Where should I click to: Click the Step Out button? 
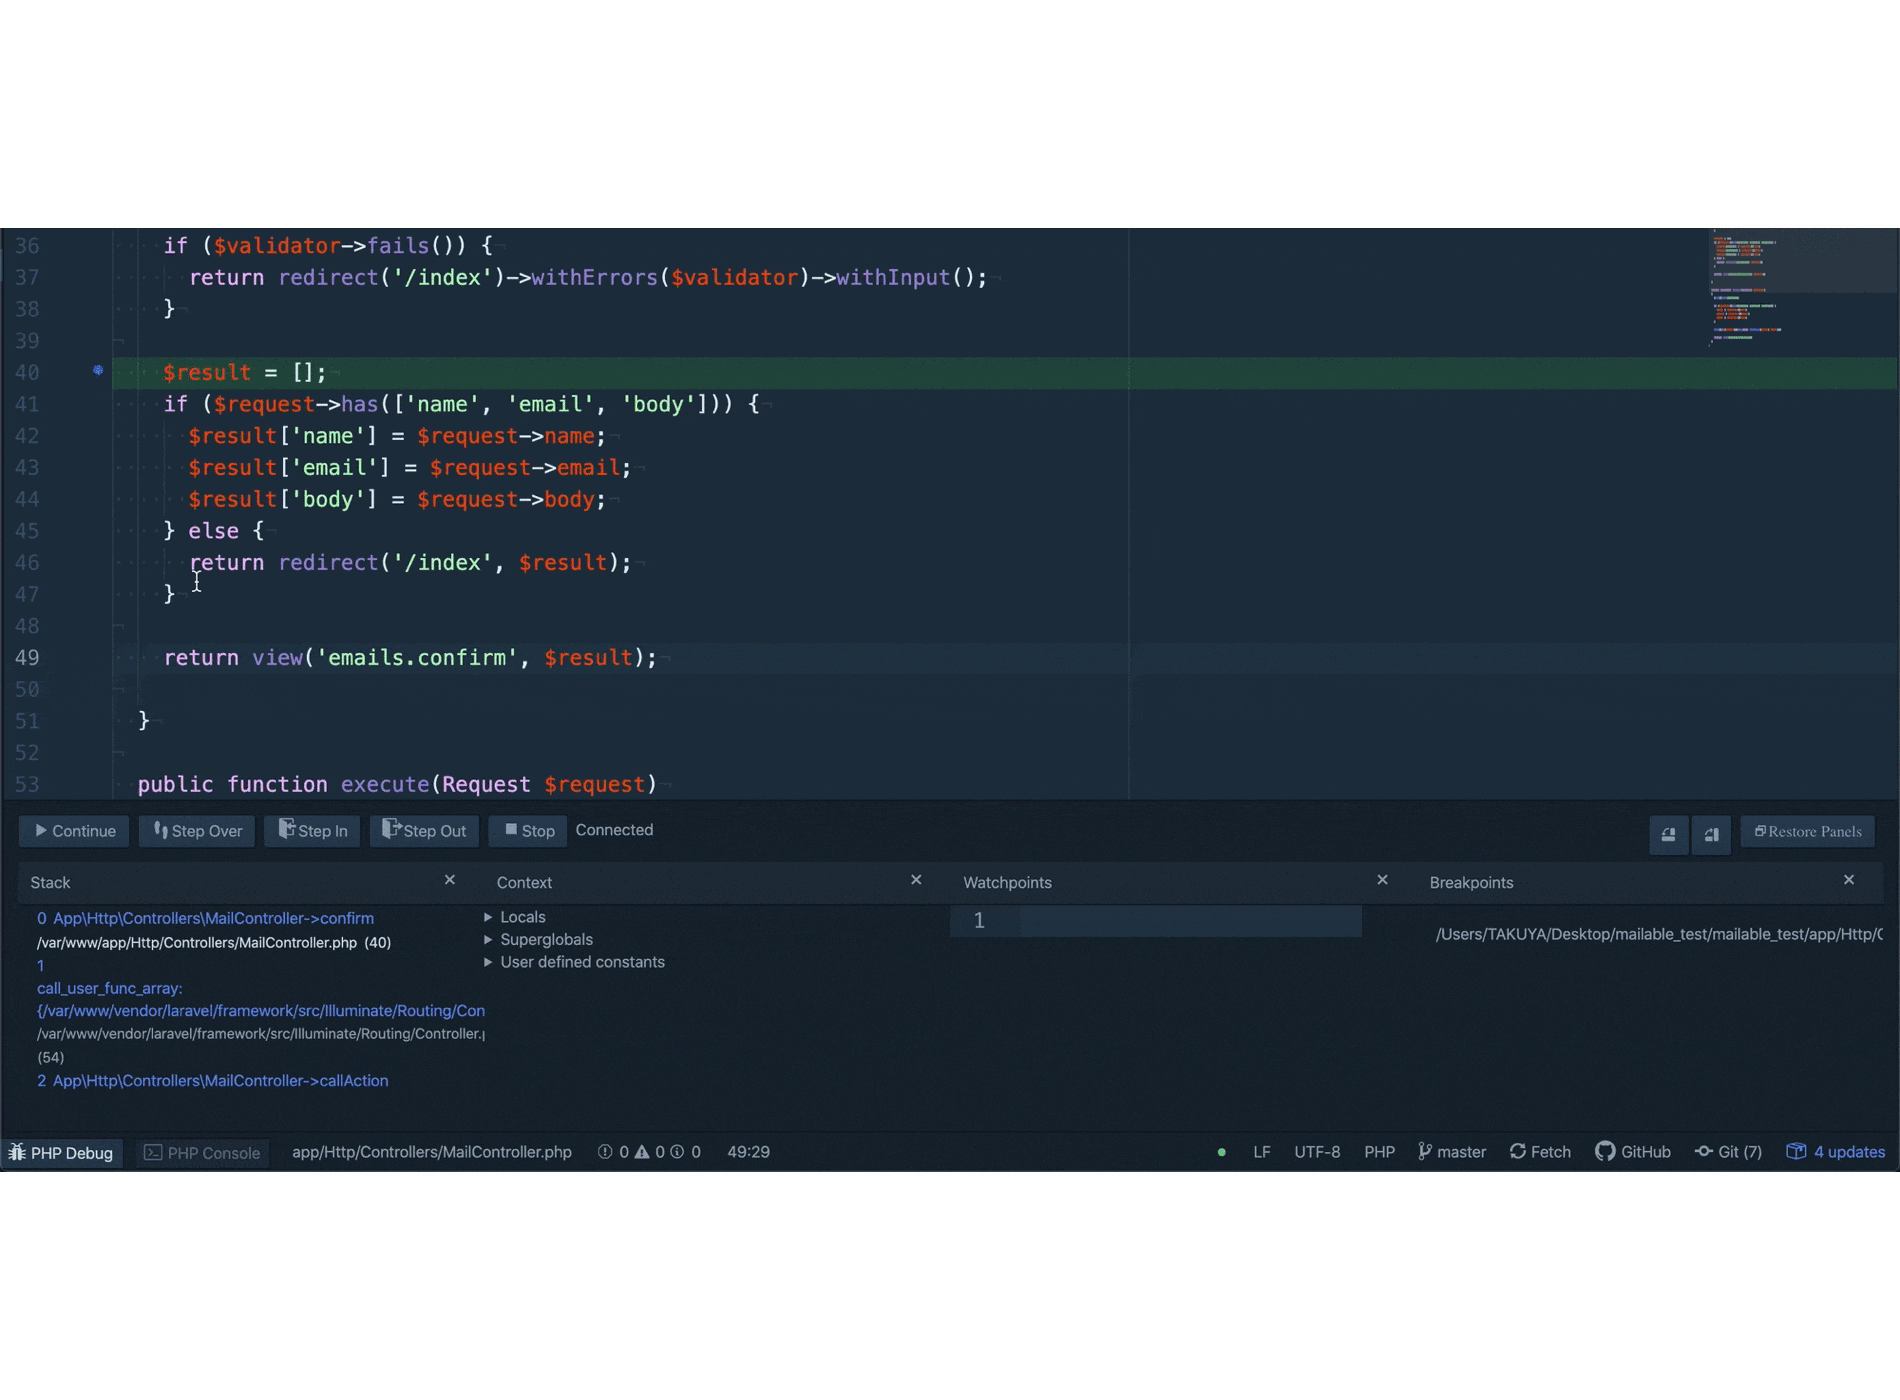point(425,831)
